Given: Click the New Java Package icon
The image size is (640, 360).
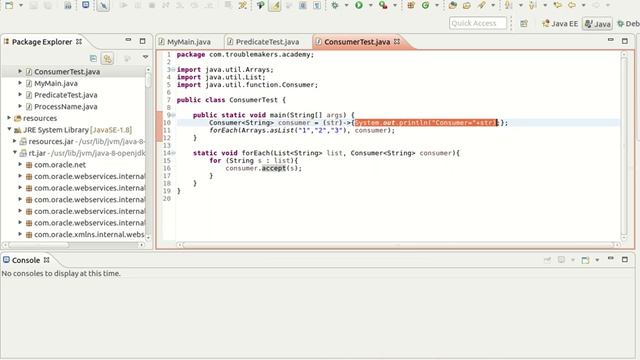Looking at the screenshot, I should (411, 5).
